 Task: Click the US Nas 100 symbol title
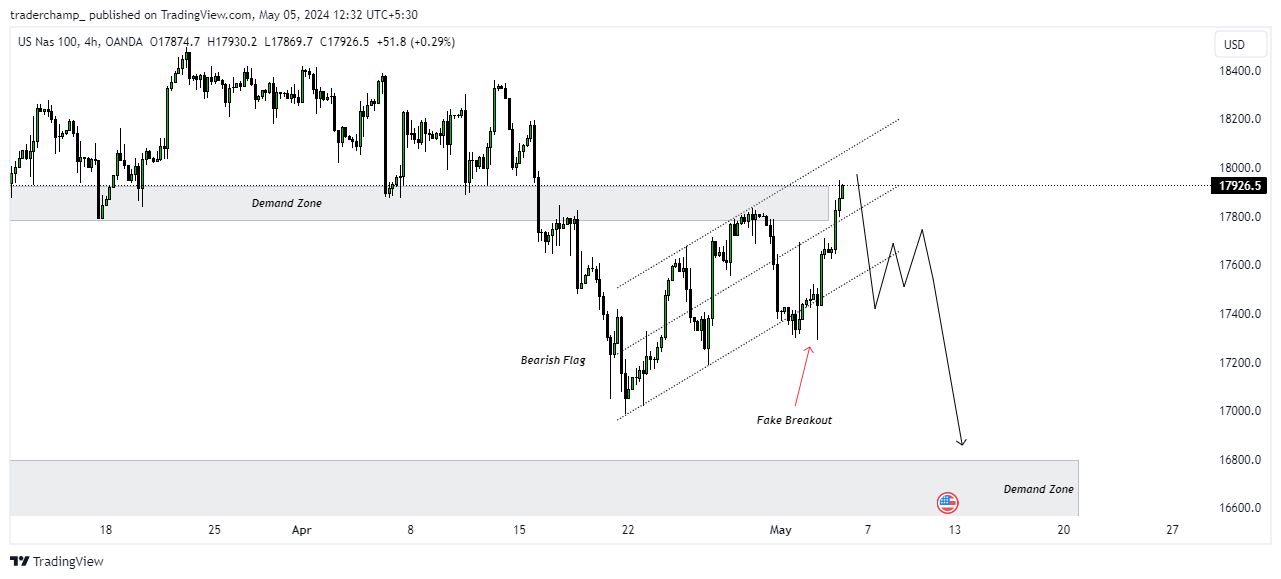49,42
